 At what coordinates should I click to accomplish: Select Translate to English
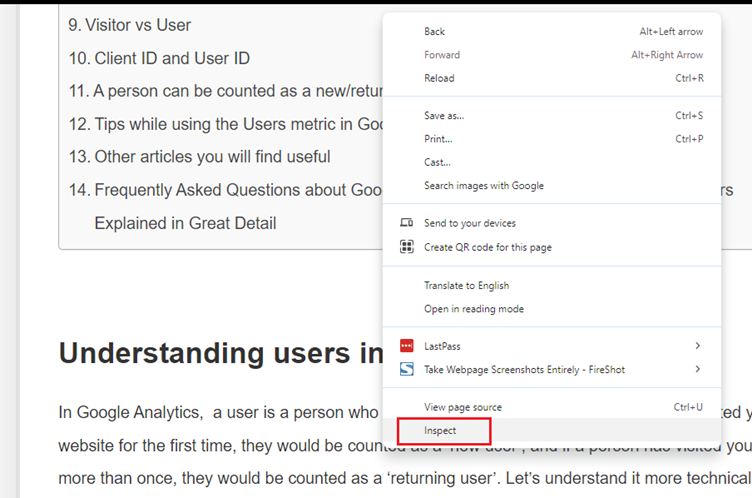click(466, 285)
